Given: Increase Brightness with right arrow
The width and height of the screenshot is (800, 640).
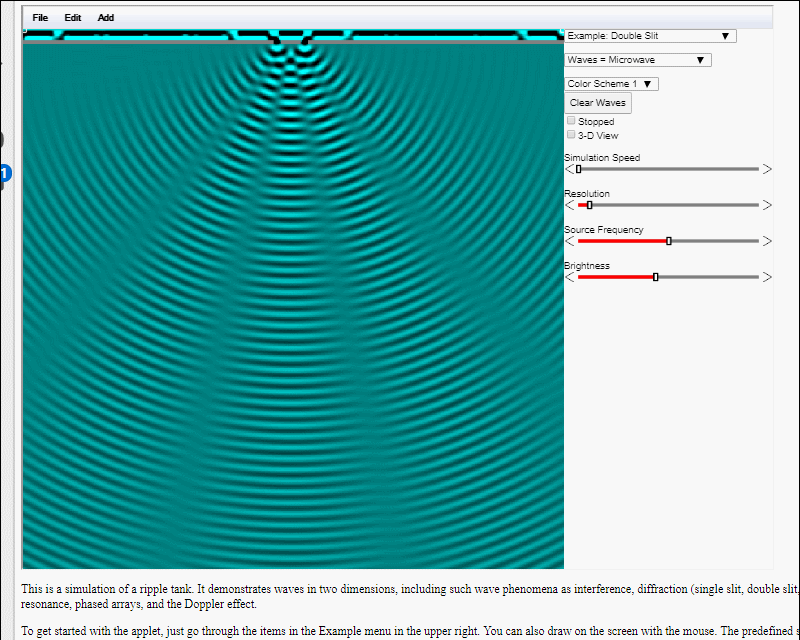Looking at the screenshot, I should [767, 277].
